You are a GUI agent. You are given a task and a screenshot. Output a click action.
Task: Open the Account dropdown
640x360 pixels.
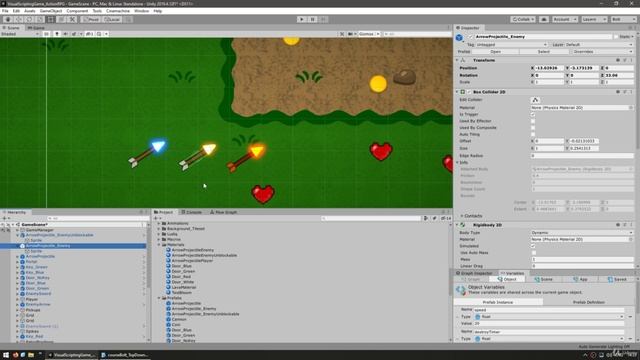pyautogui.click(x=565, y=19)
